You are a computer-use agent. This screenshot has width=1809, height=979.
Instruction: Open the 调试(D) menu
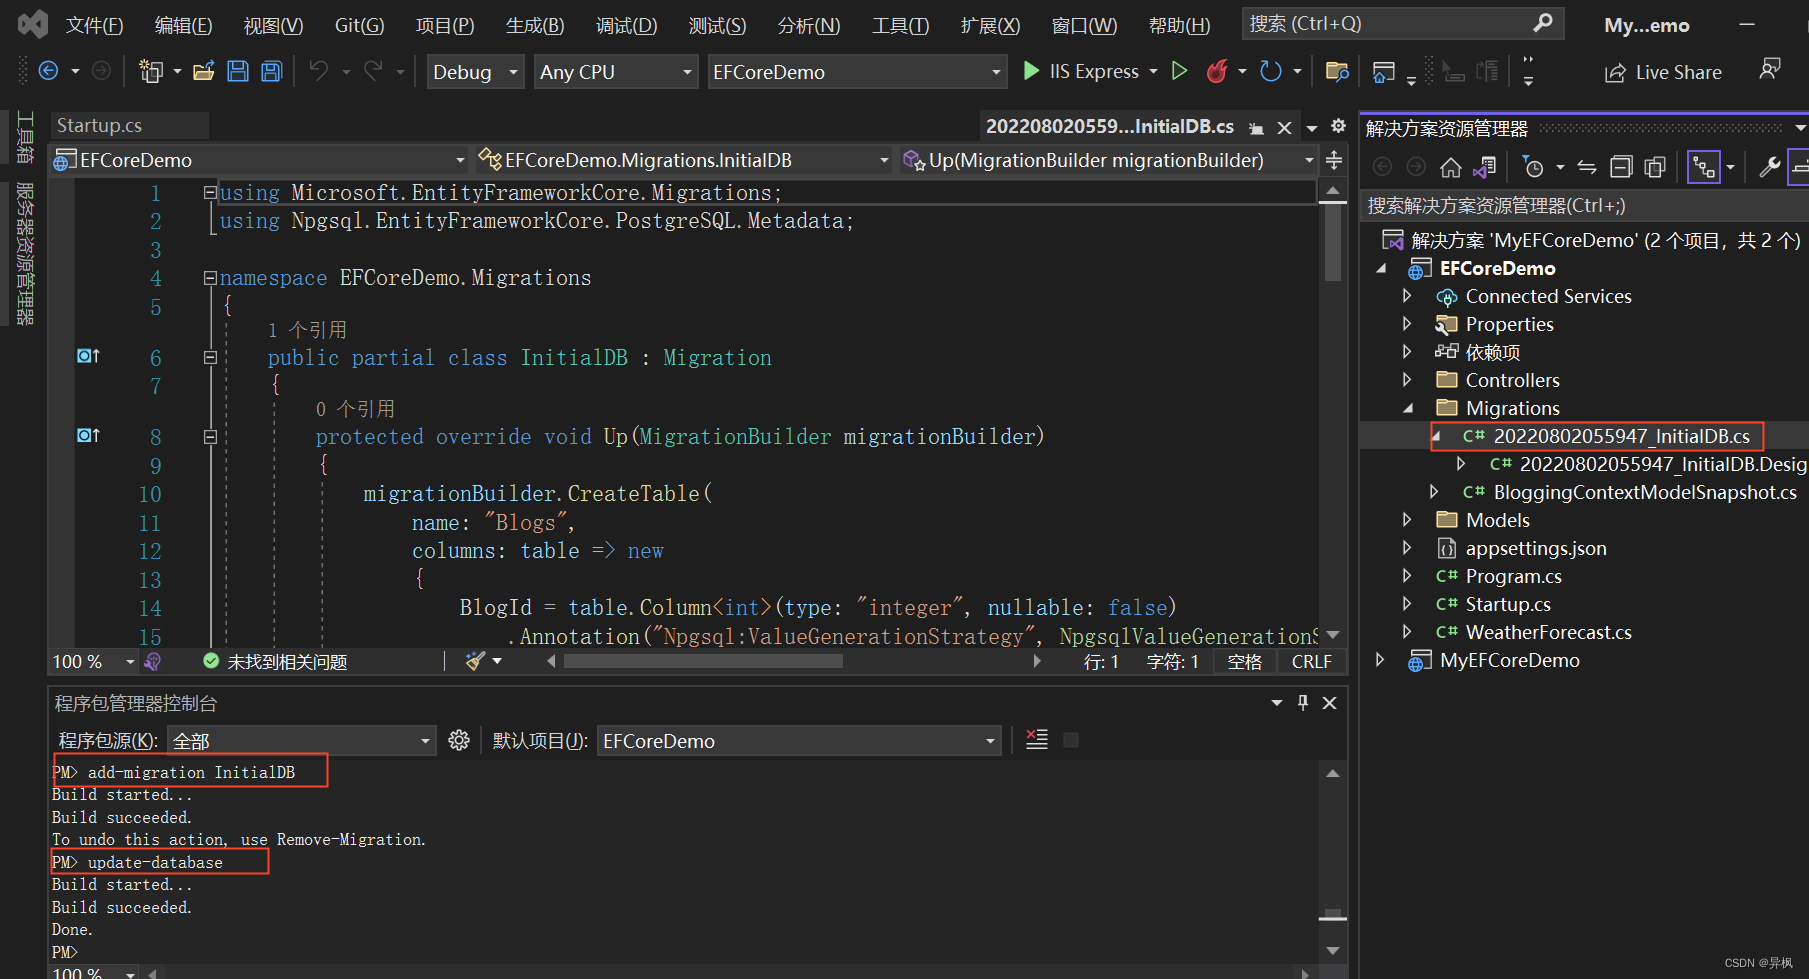626,25
